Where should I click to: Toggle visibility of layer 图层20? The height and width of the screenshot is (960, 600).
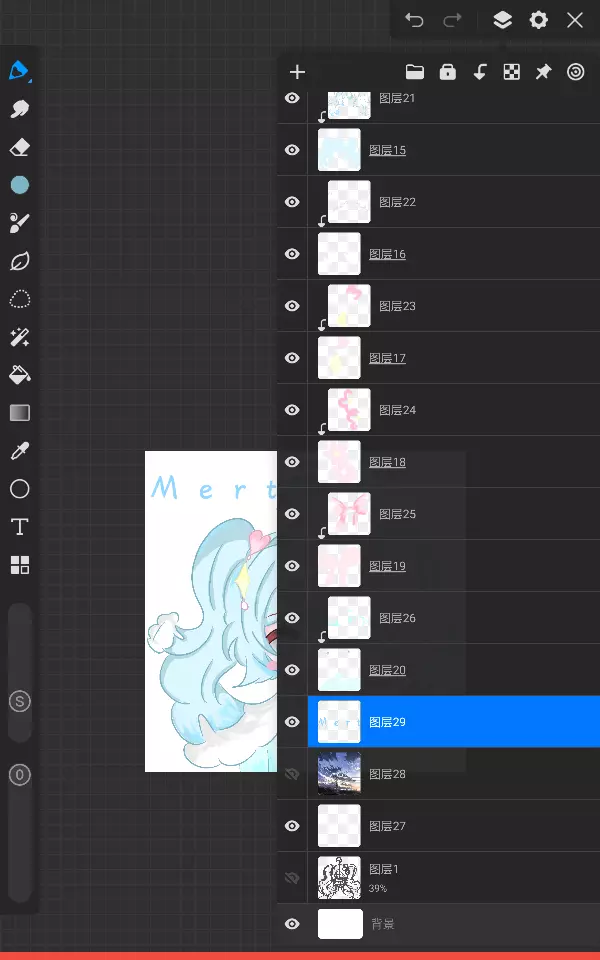tap(292, 670)
